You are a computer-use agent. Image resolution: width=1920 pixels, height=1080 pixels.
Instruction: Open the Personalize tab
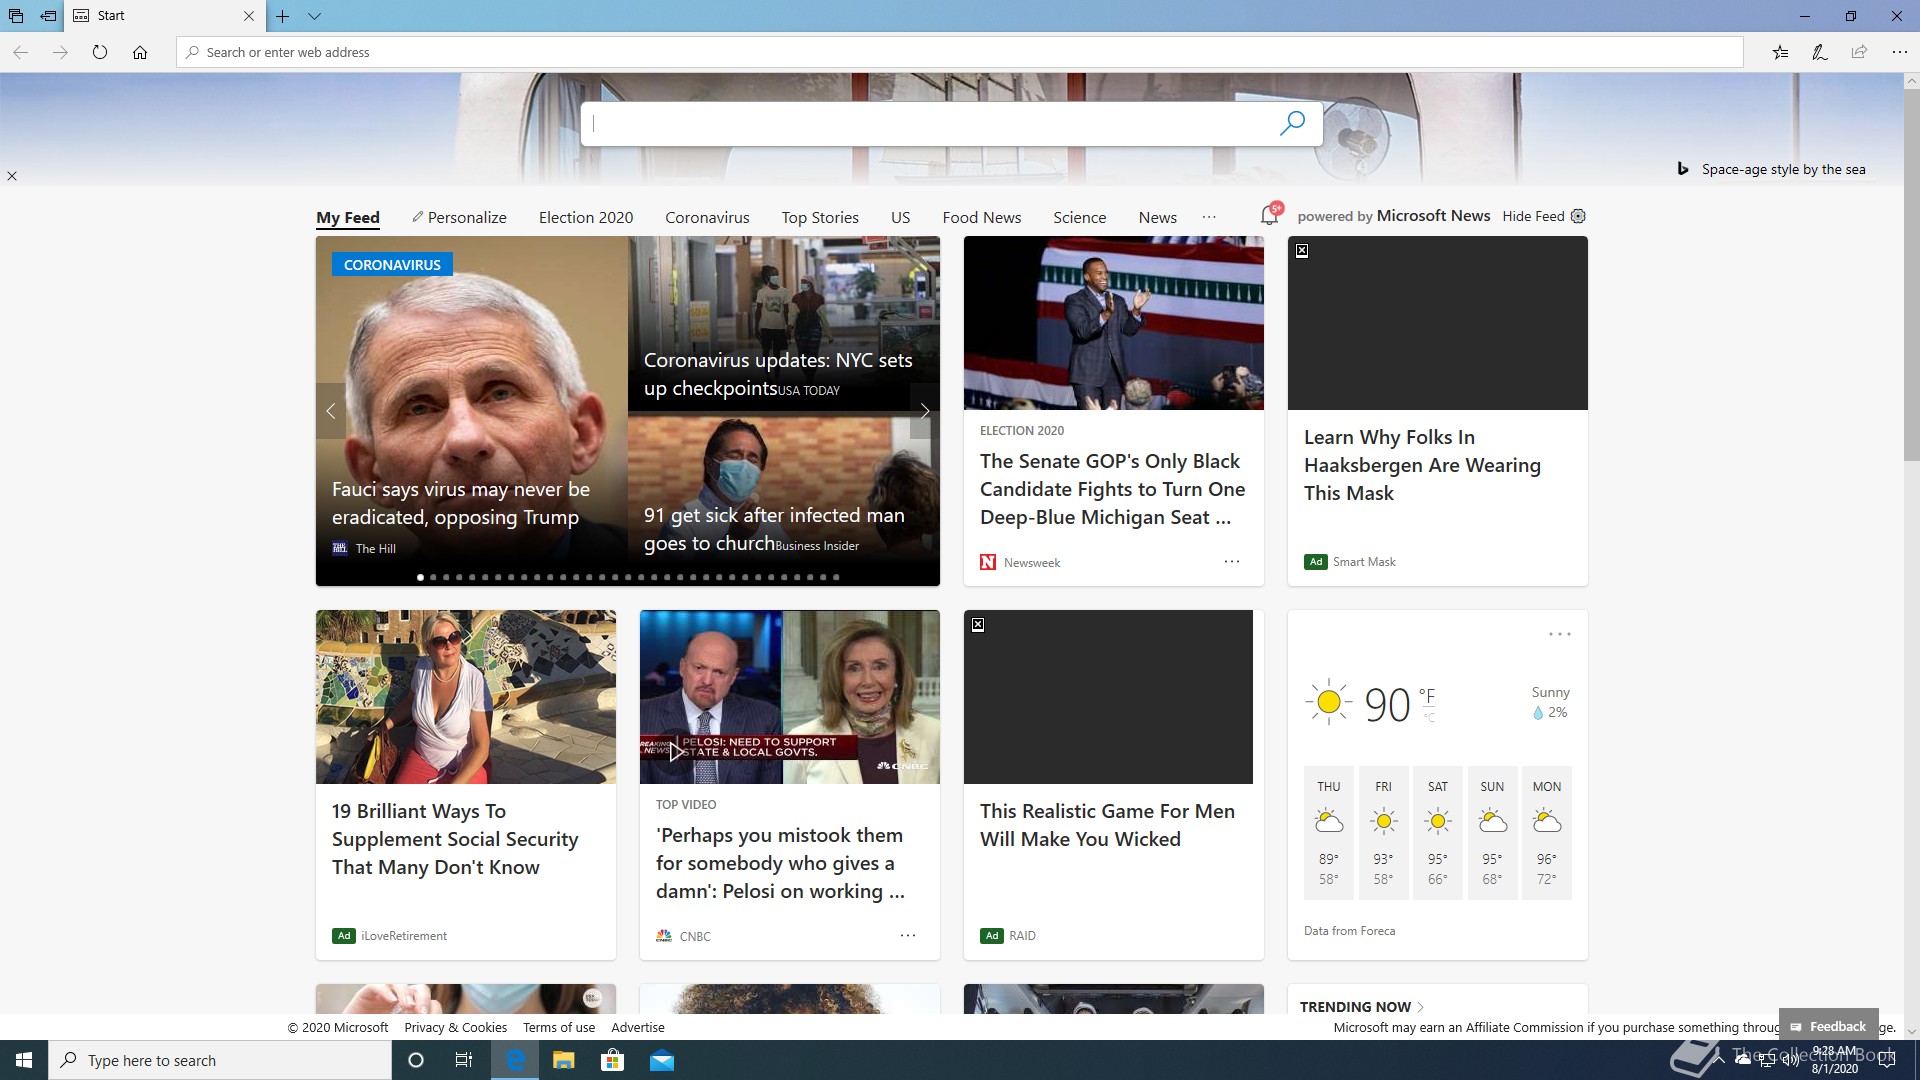point(459,217)
